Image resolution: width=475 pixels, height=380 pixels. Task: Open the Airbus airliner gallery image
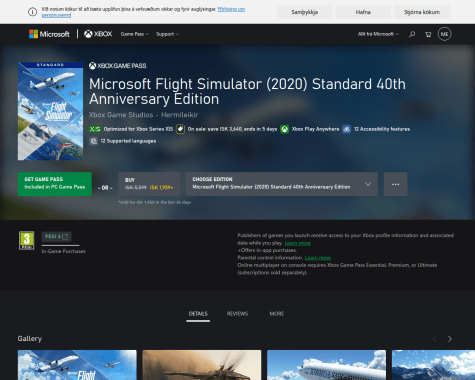326,365
